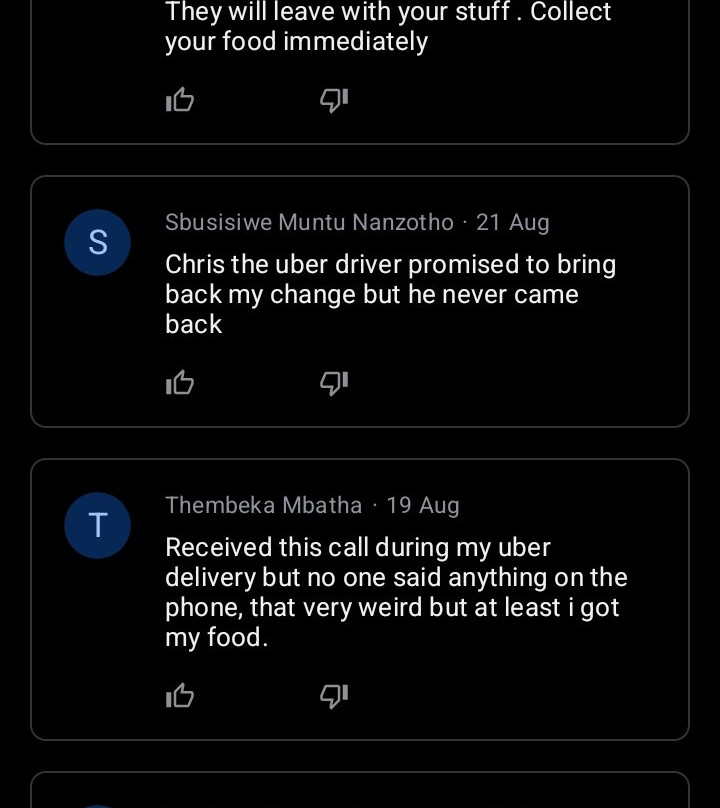The height and width of the screenshot is (808, 720).
Task: Tap the line 'Received this call during my uber'
Action: pos(358,548)
